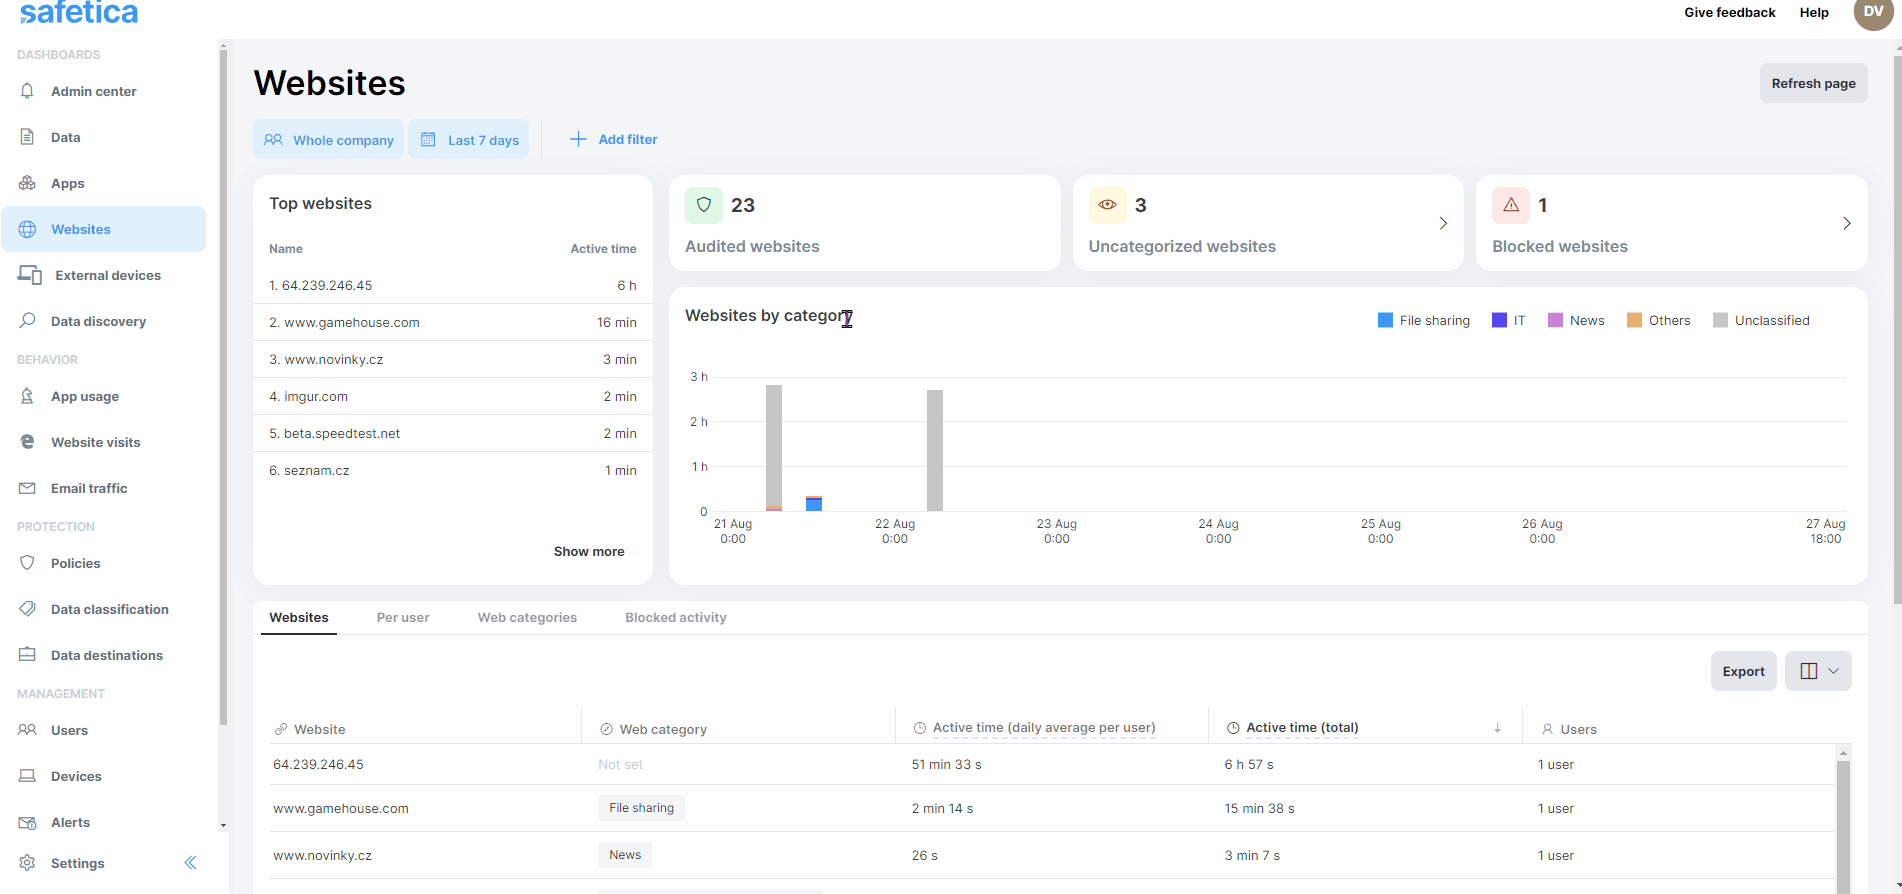1902x894 pixels.
Task: Collapse the sidebar with double chevron
Action: point(190,863)
